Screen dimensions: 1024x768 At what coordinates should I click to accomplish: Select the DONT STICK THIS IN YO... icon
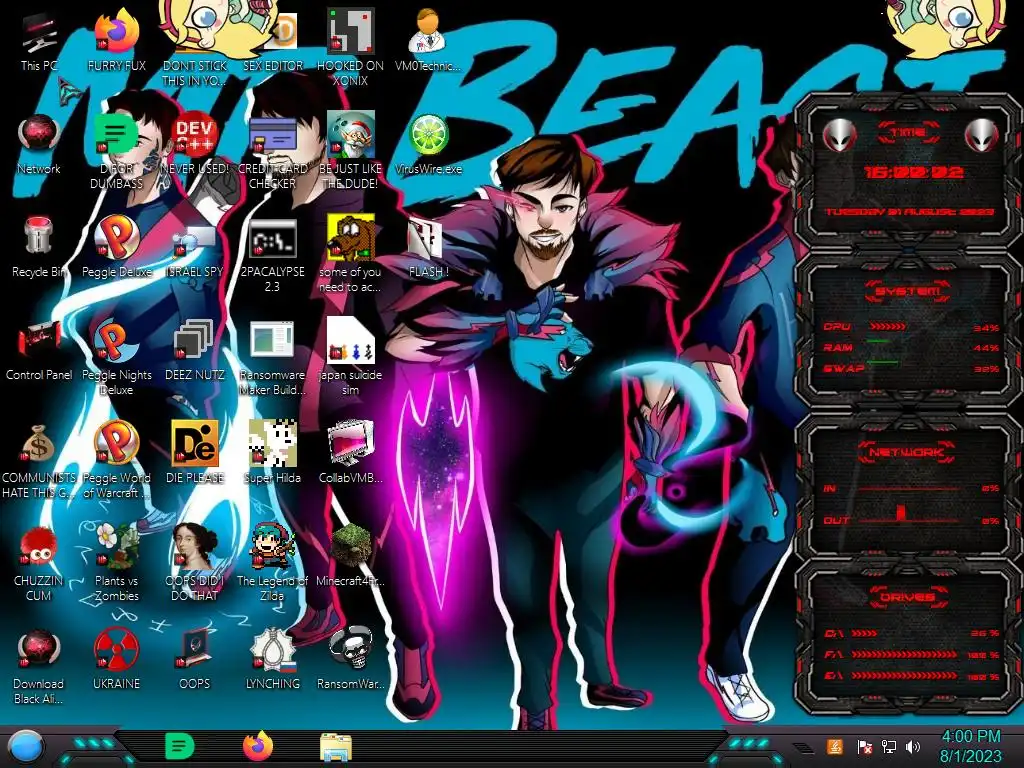coord(194,47)
